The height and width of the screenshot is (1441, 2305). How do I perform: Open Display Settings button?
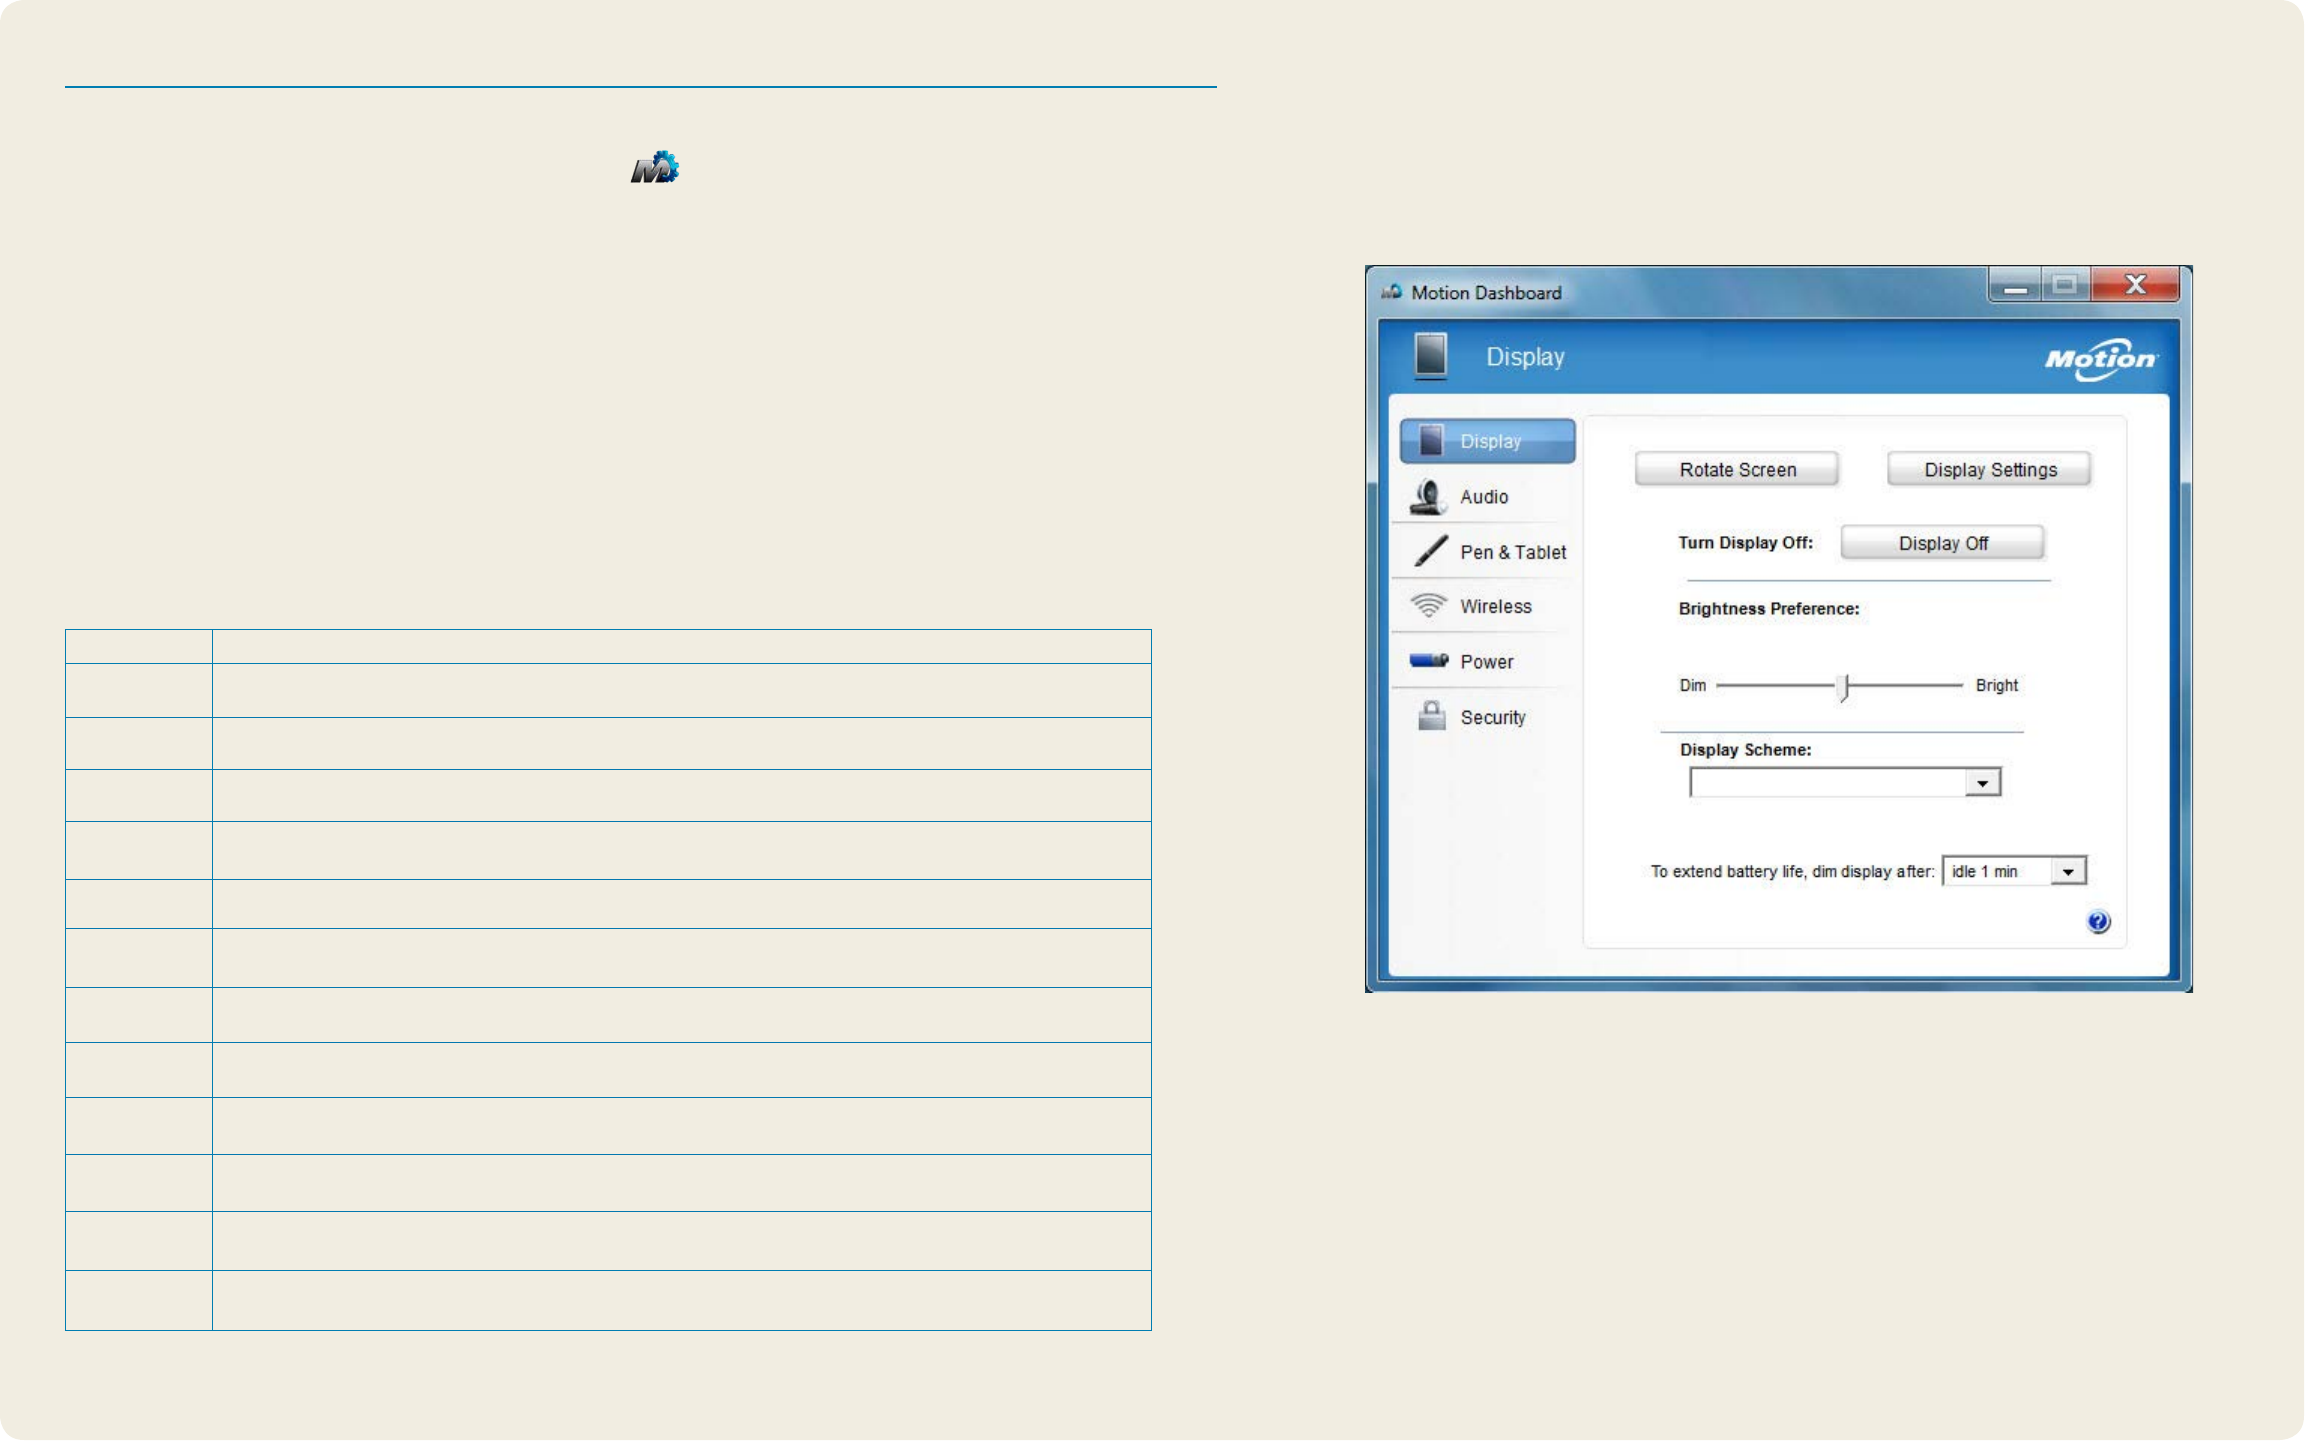(1989, 470)
